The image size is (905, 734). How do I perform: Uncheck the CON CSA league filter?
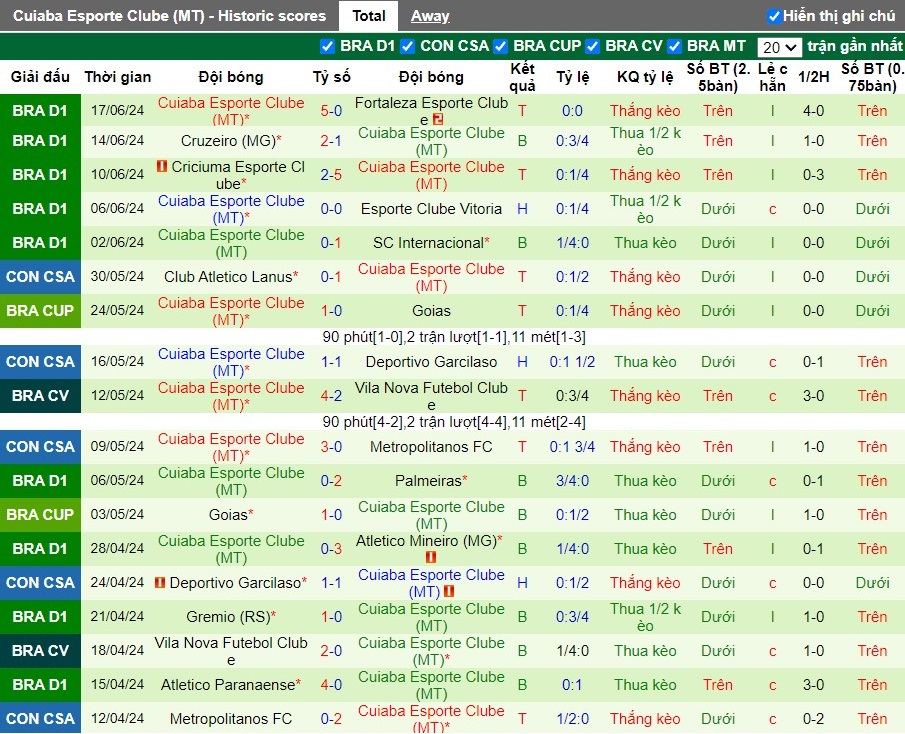point(407,46)
